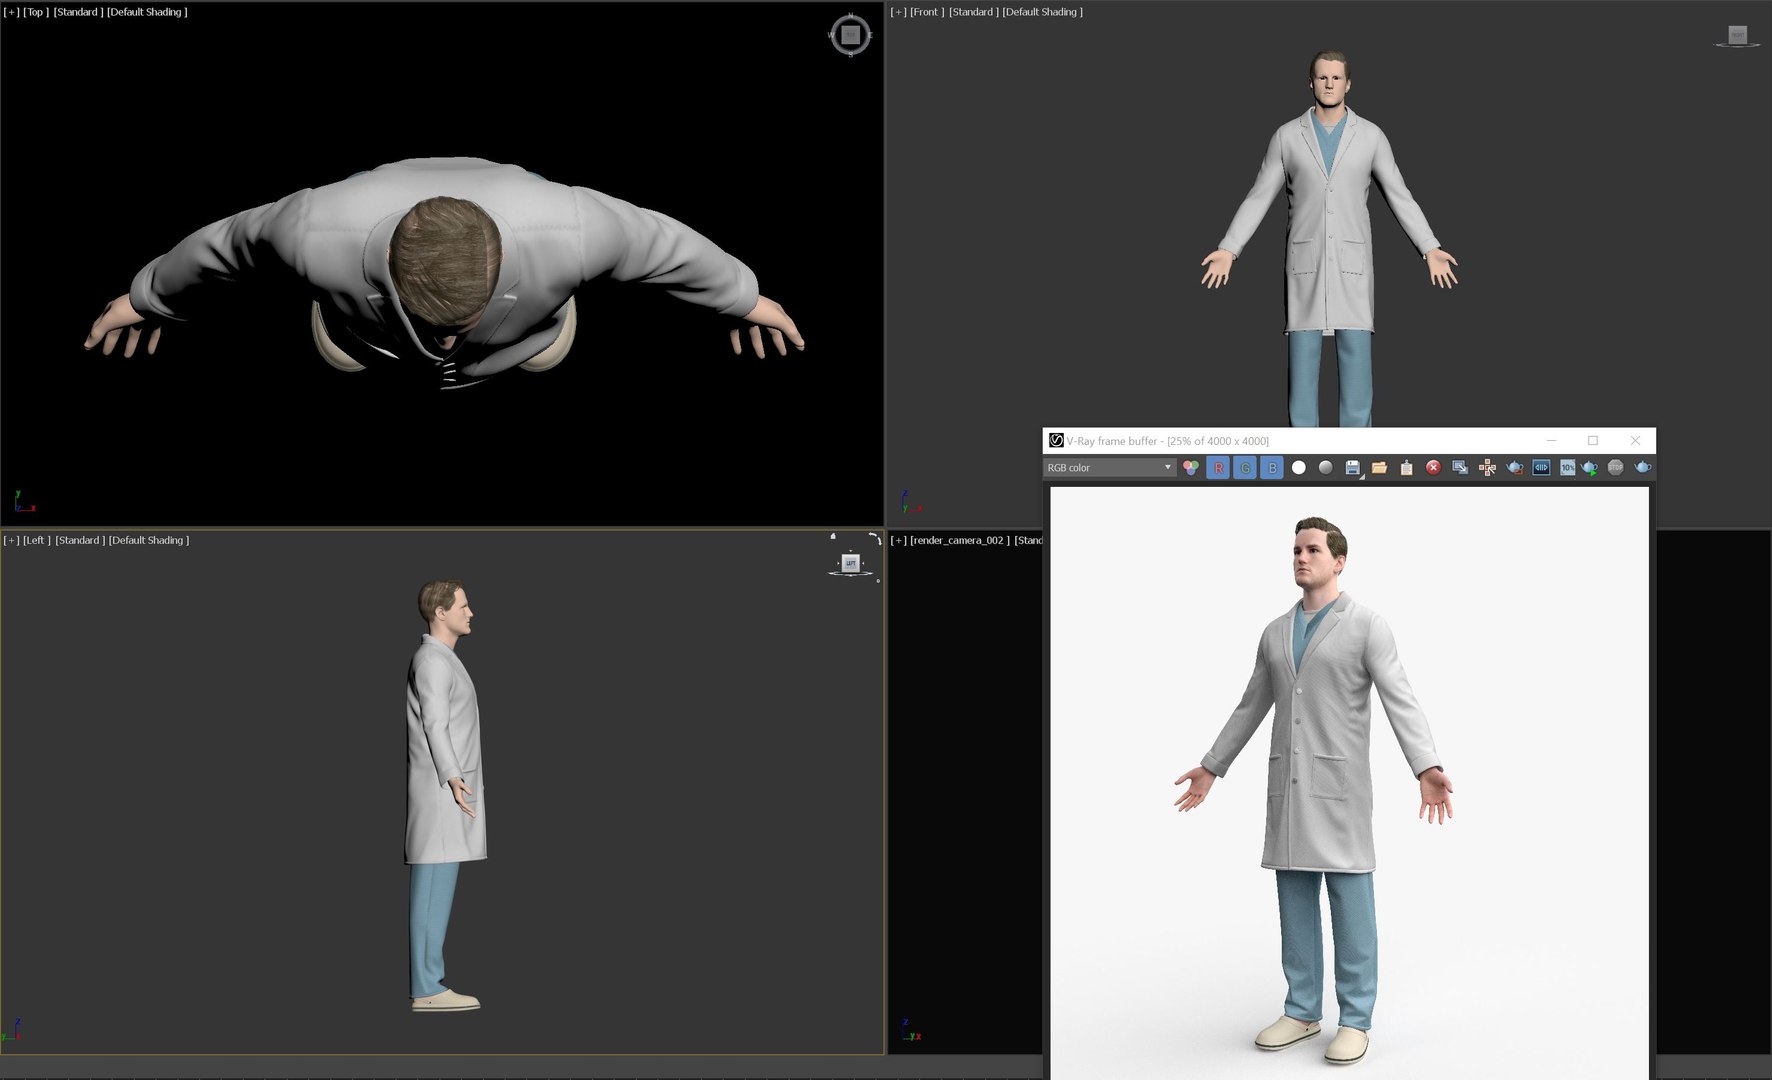Viewport: 1772px width, 1080px height.
Task: Open [Standard] menu in Front viewport
Action: (x=973, y=12)
